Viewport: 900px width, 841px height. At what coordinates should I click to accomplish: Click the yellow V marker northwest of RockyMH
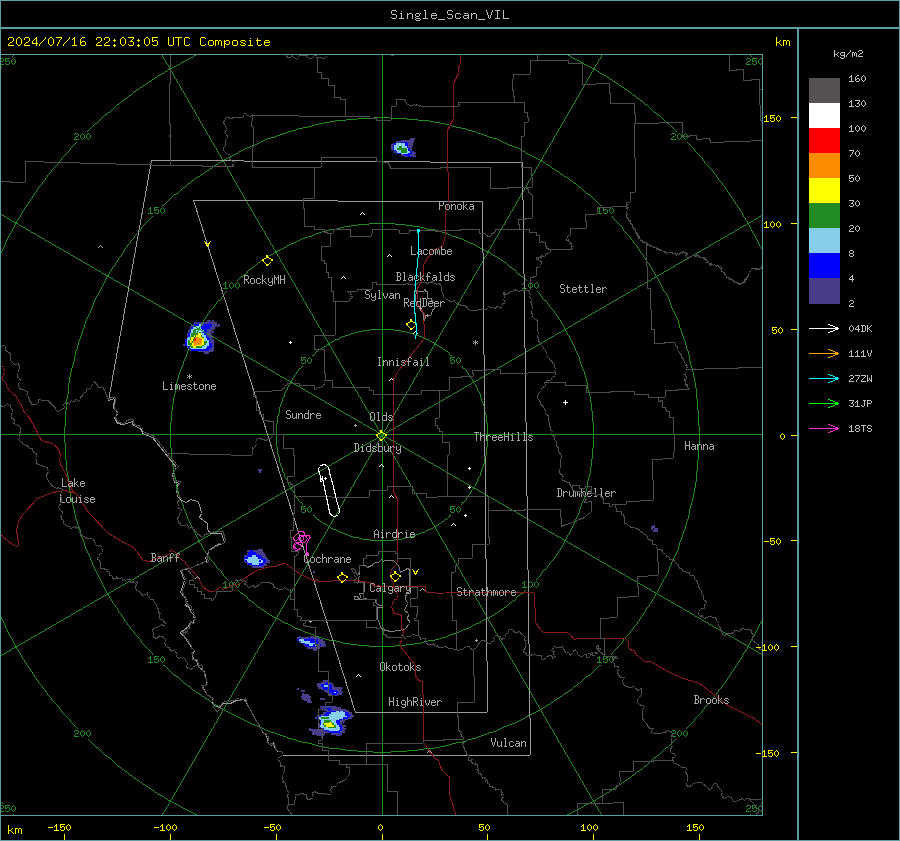point(208,244)
